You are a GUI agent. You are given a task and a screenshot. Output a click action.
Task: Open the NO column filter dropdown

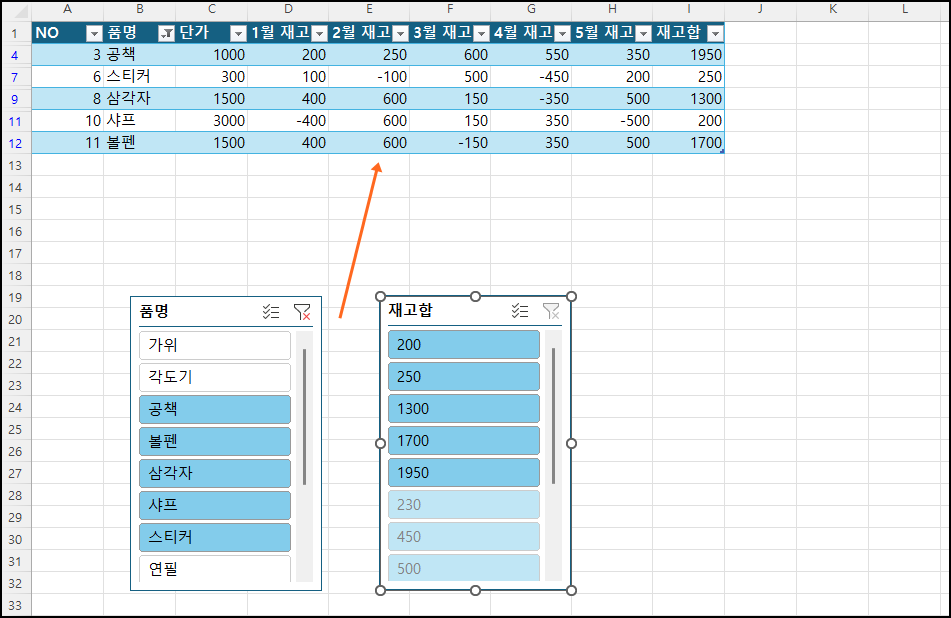coord(94,33)
